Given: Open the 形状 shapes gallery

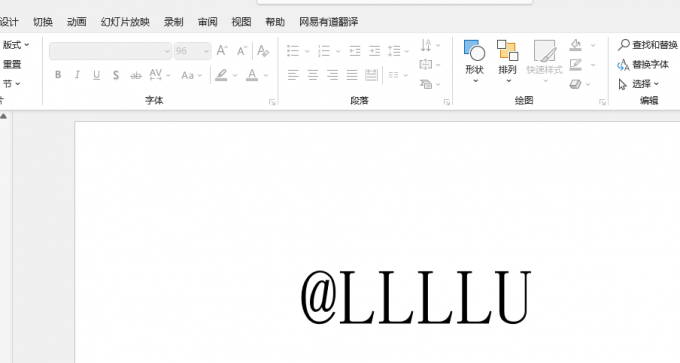Looking at the screenshot, I should [474, 61].
